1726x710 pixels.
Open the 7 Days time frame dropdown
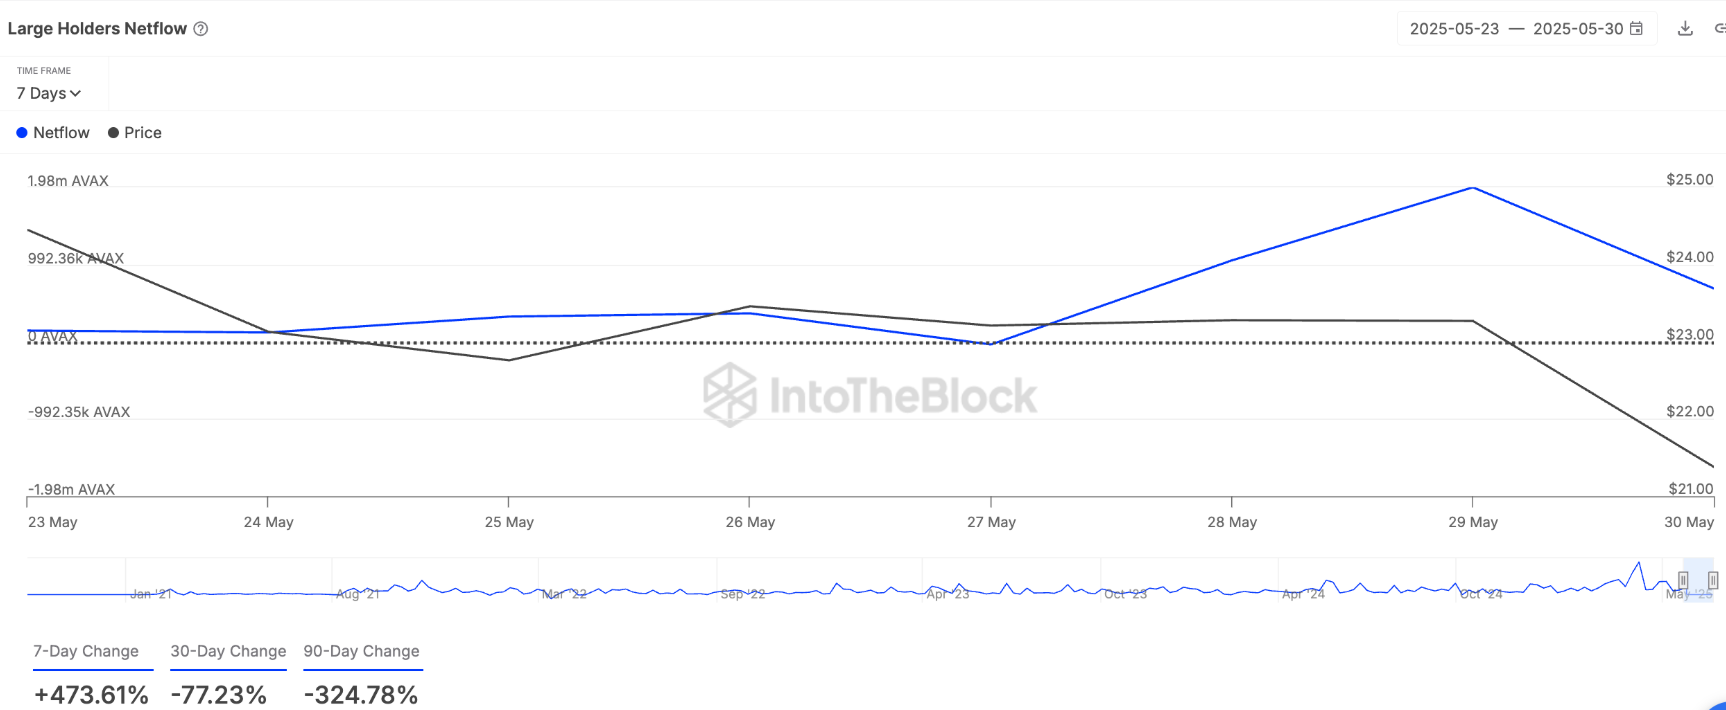click(x=48, y=93)
